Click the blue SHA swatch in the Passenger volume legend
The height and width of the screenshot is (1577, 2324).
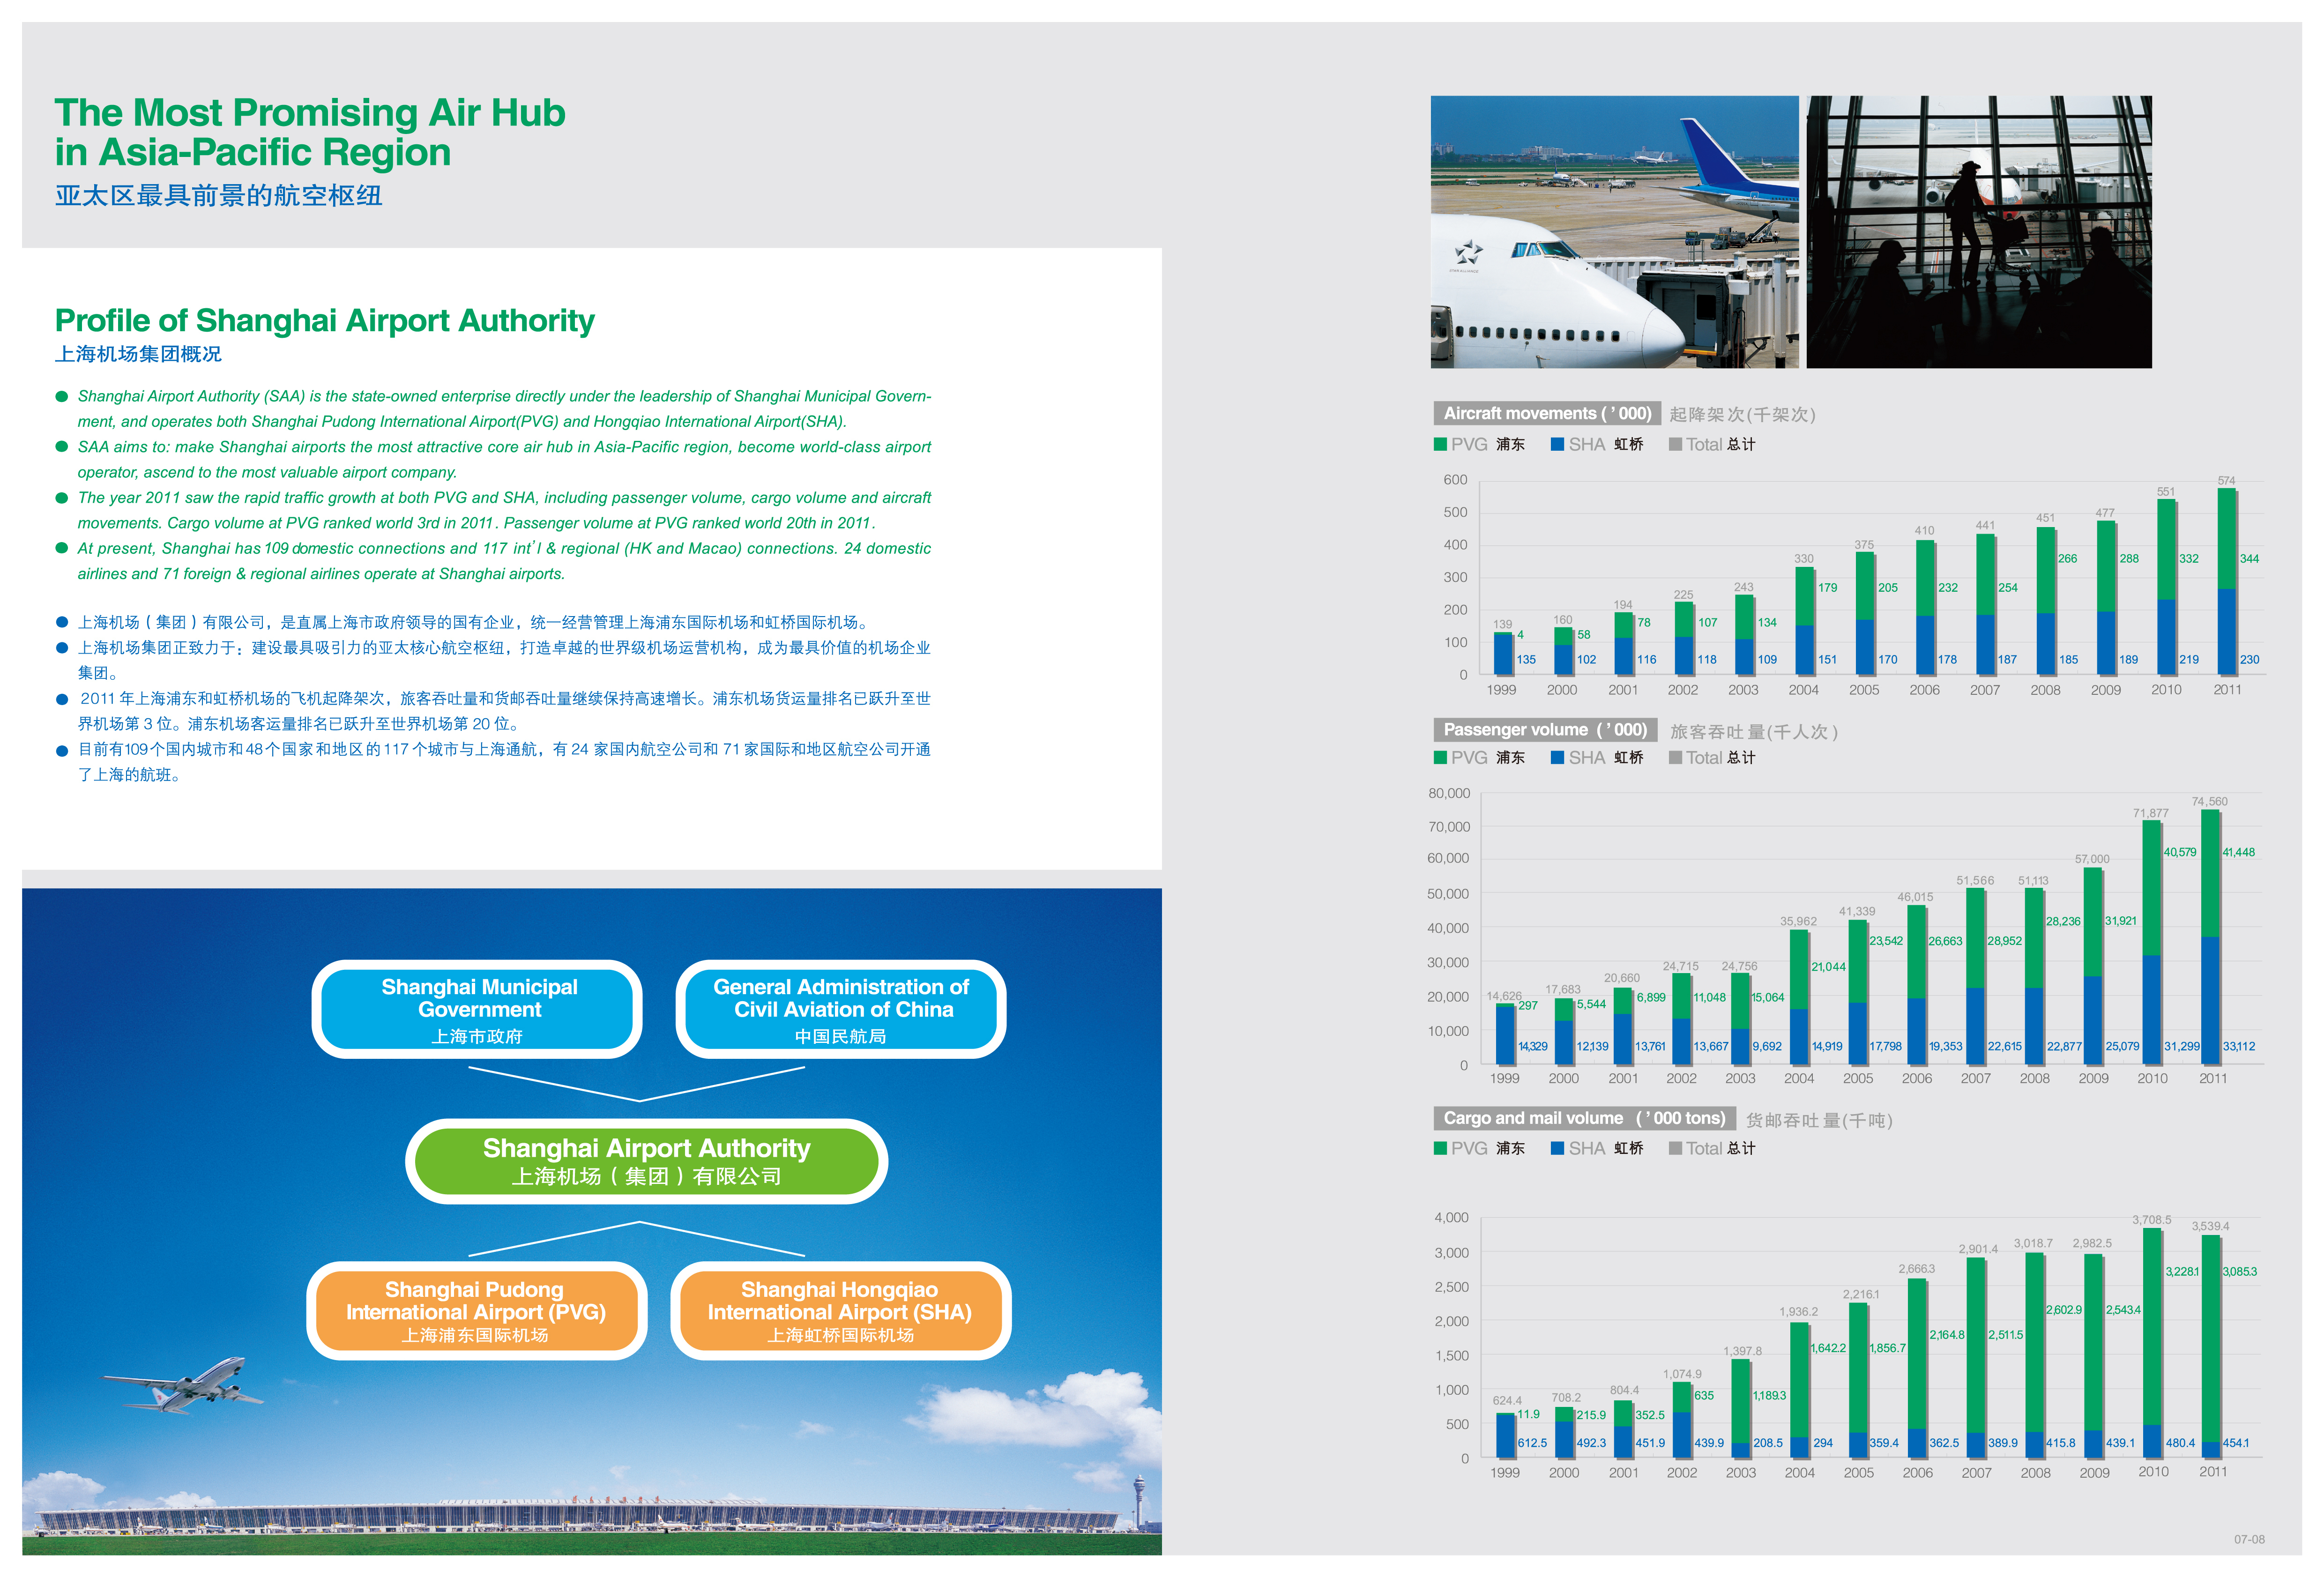click(1557, 757)
